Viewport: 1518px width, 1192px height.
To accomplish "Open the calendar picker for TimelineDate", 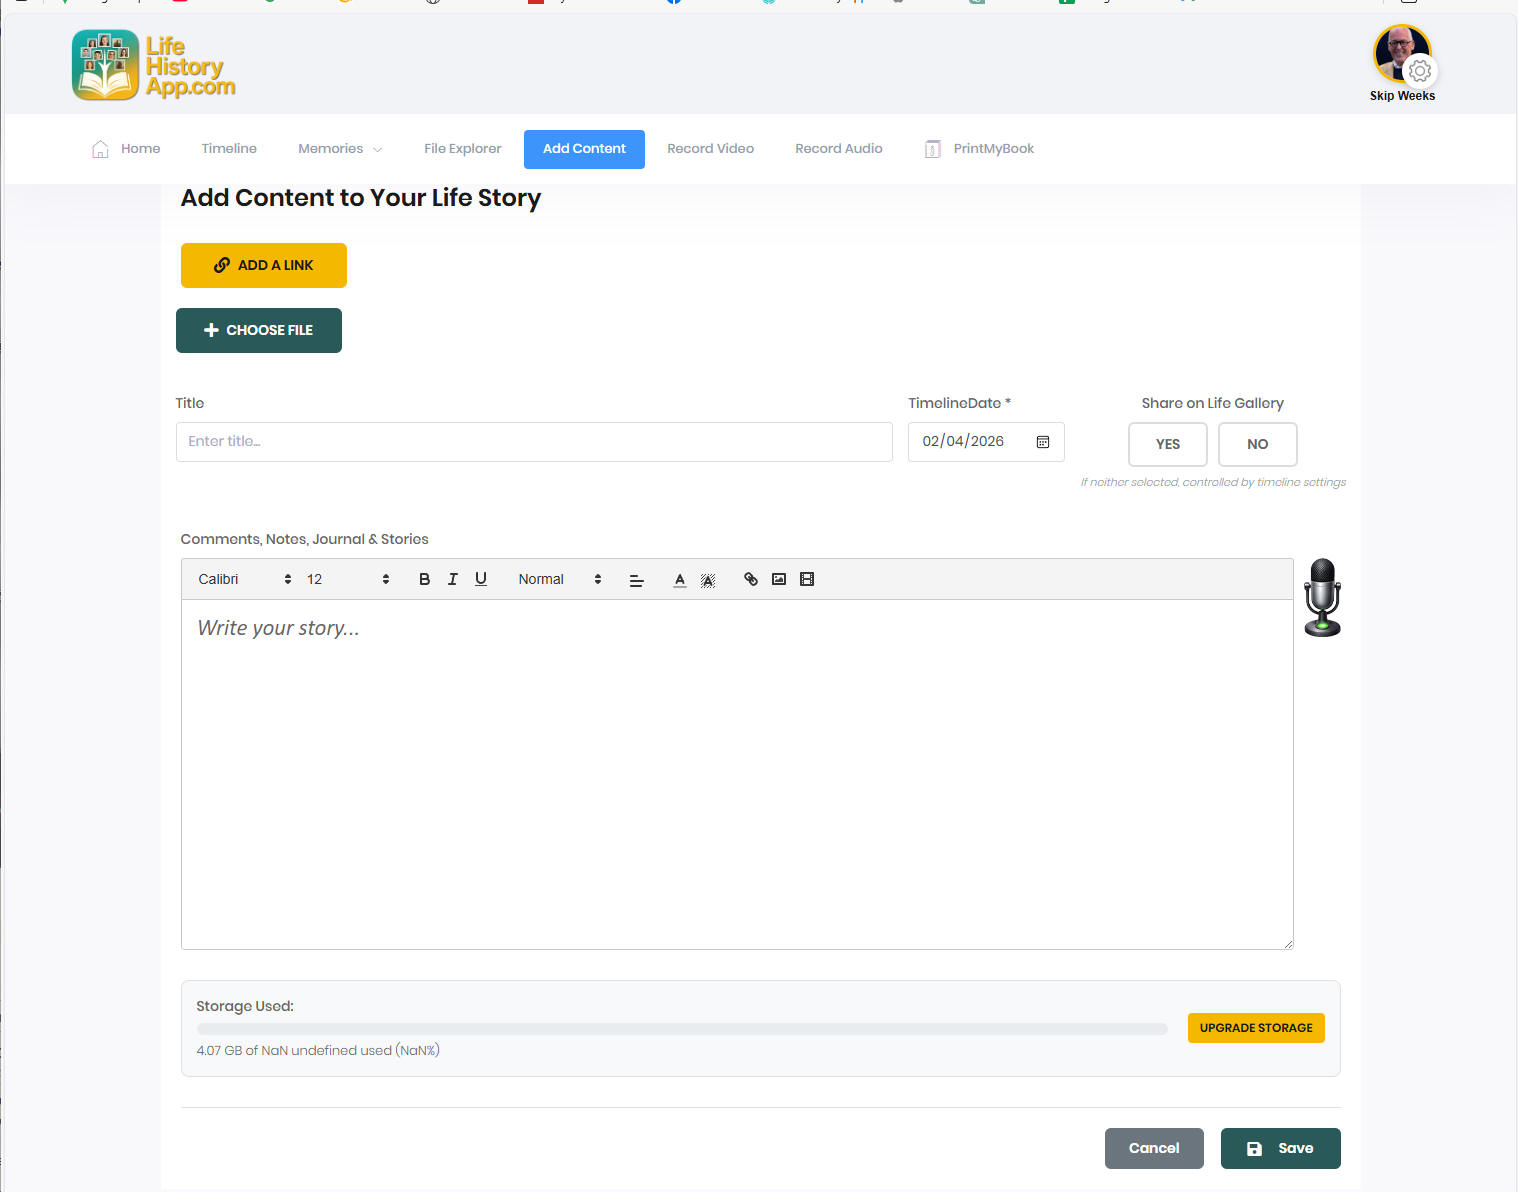I will click(x=1043, y=442).
